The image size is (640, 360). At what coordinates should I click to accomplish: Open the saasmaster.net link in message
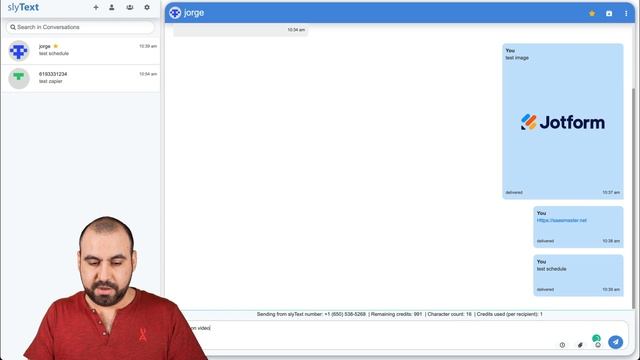coord(562,220)
